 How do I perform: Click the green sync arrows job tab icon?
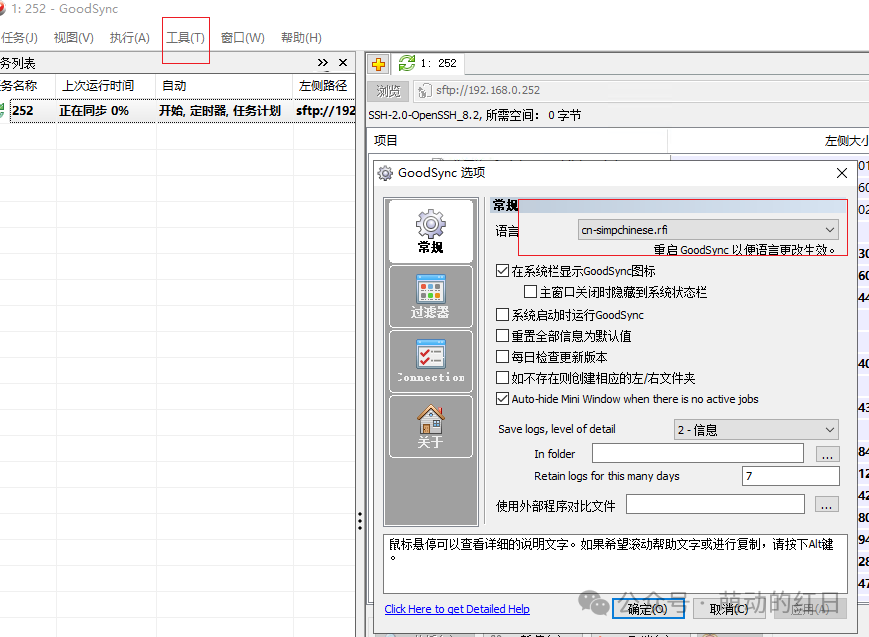407,63
